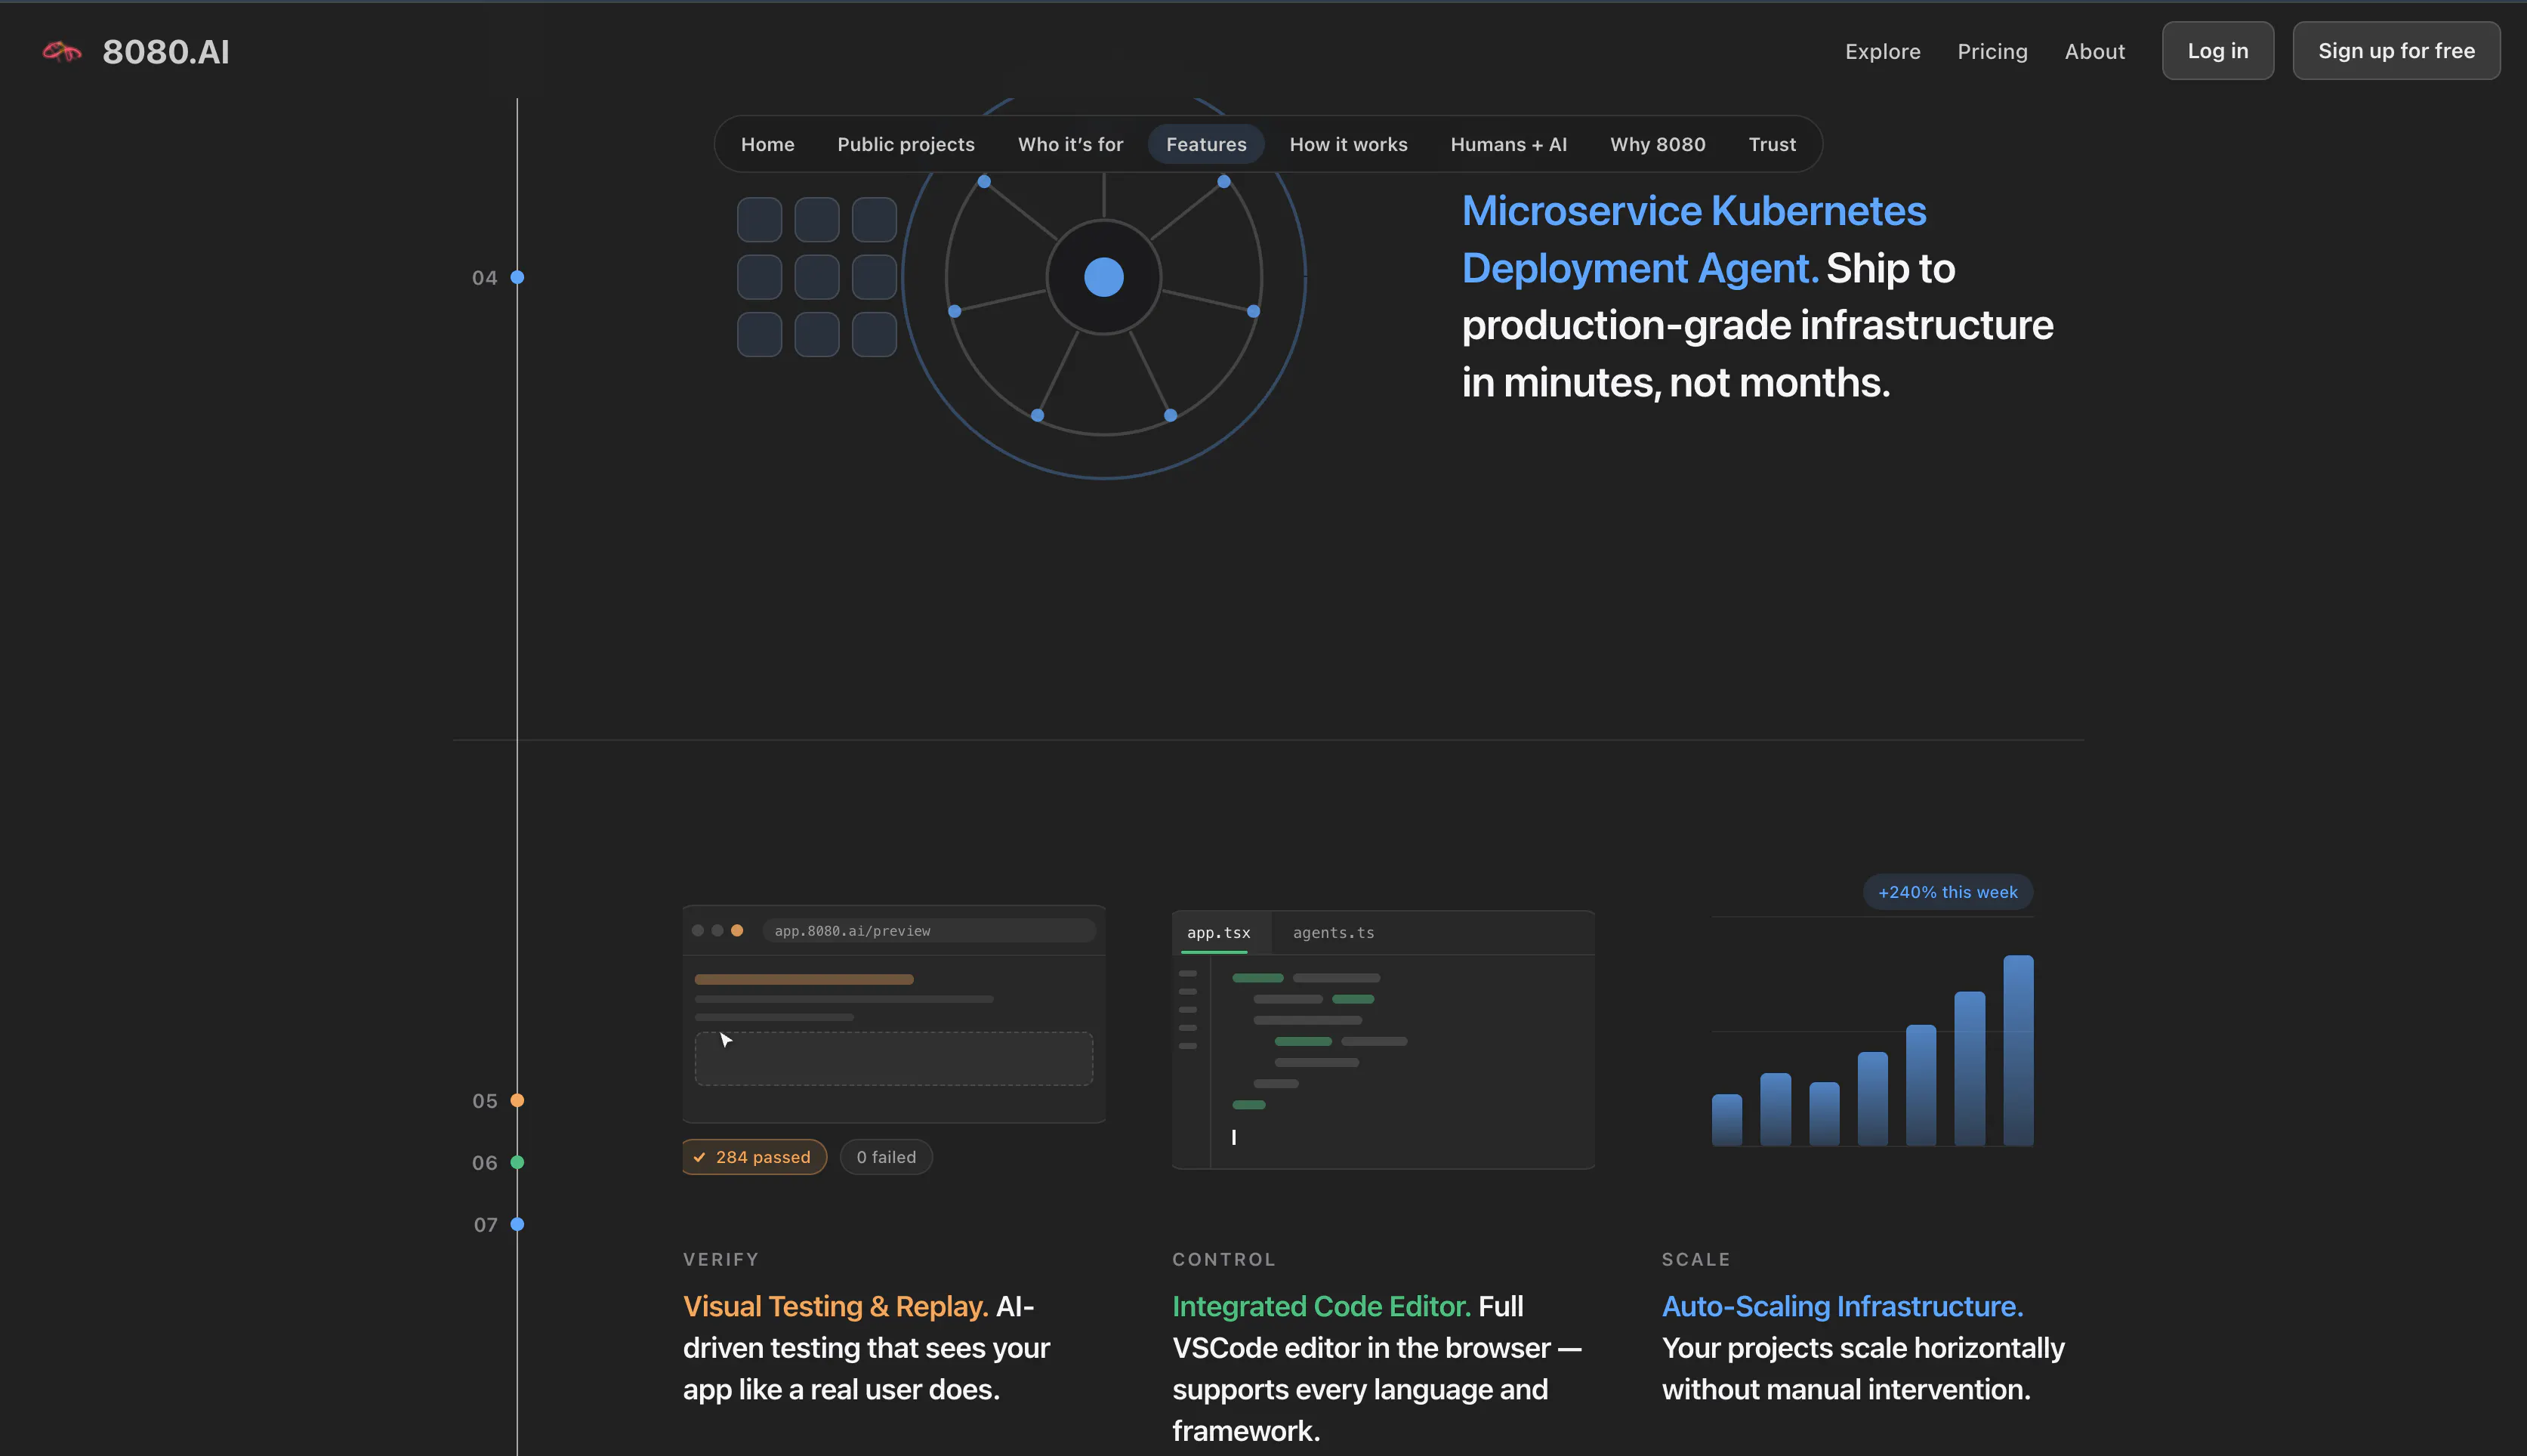Click the Visual Testing & Replay heading
Screen dimensions: 2527x1456
pyautogui.click(x=835, y=1306)
